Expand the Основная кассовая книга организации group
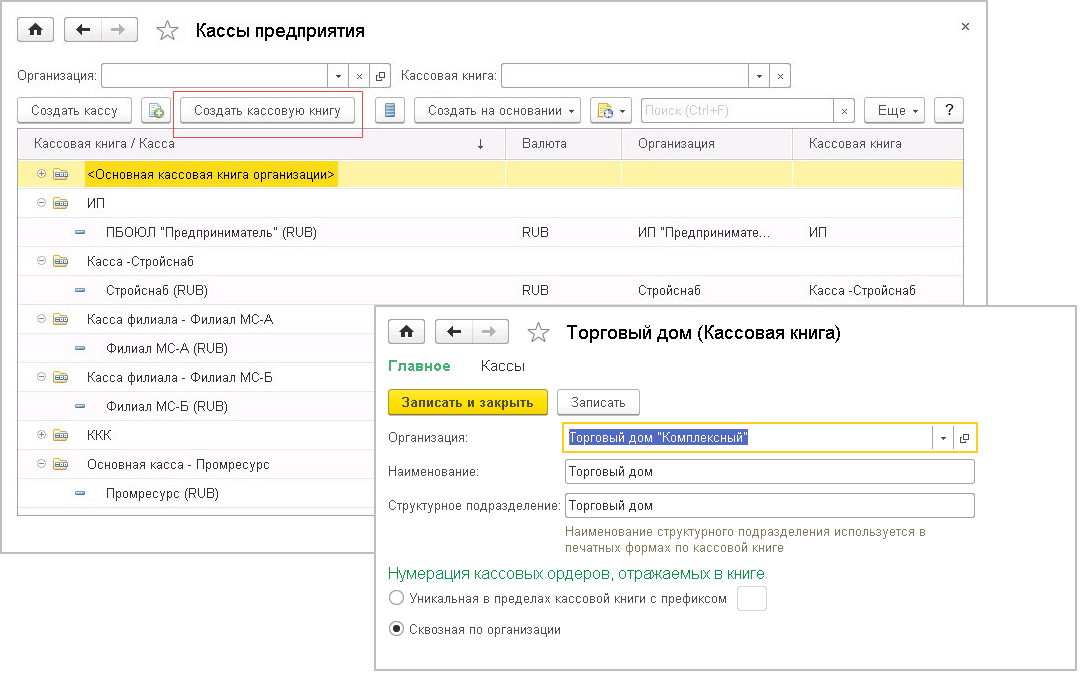The width and height of the screenshot is (1080, 679). [x=42, y=175]
